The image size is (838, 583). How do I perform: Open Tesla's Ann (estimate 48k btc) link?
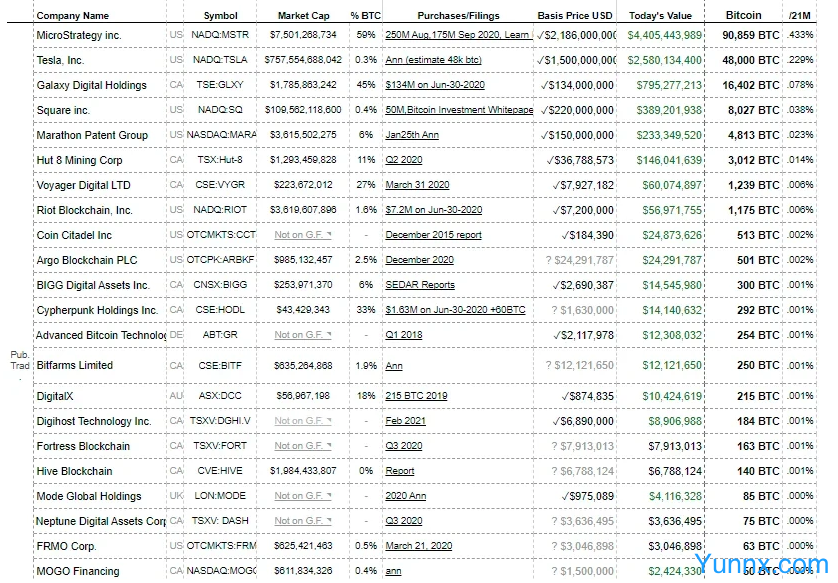433,60
